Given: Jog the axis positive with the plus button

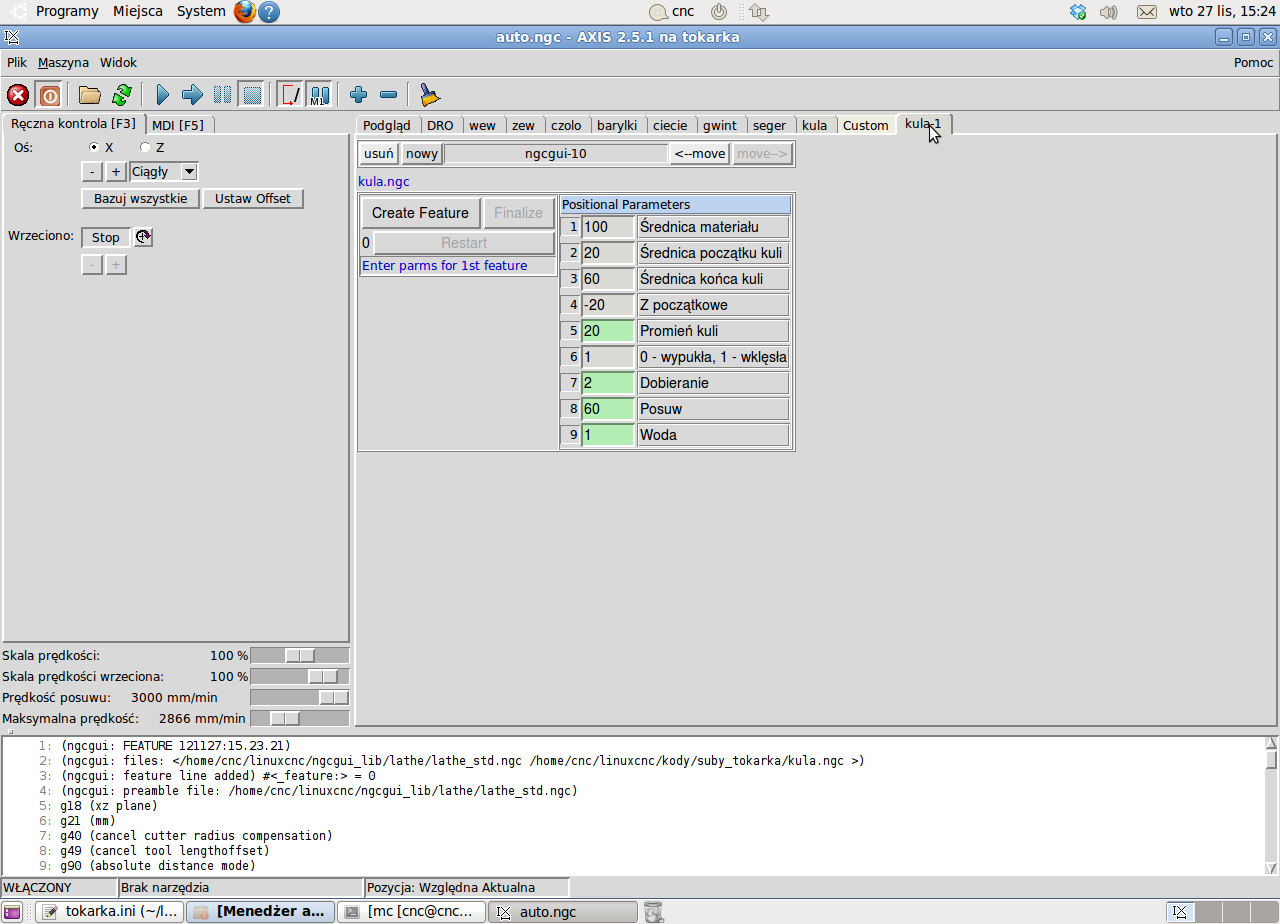Looking at the screenshot, I should [x=116, y=172].
